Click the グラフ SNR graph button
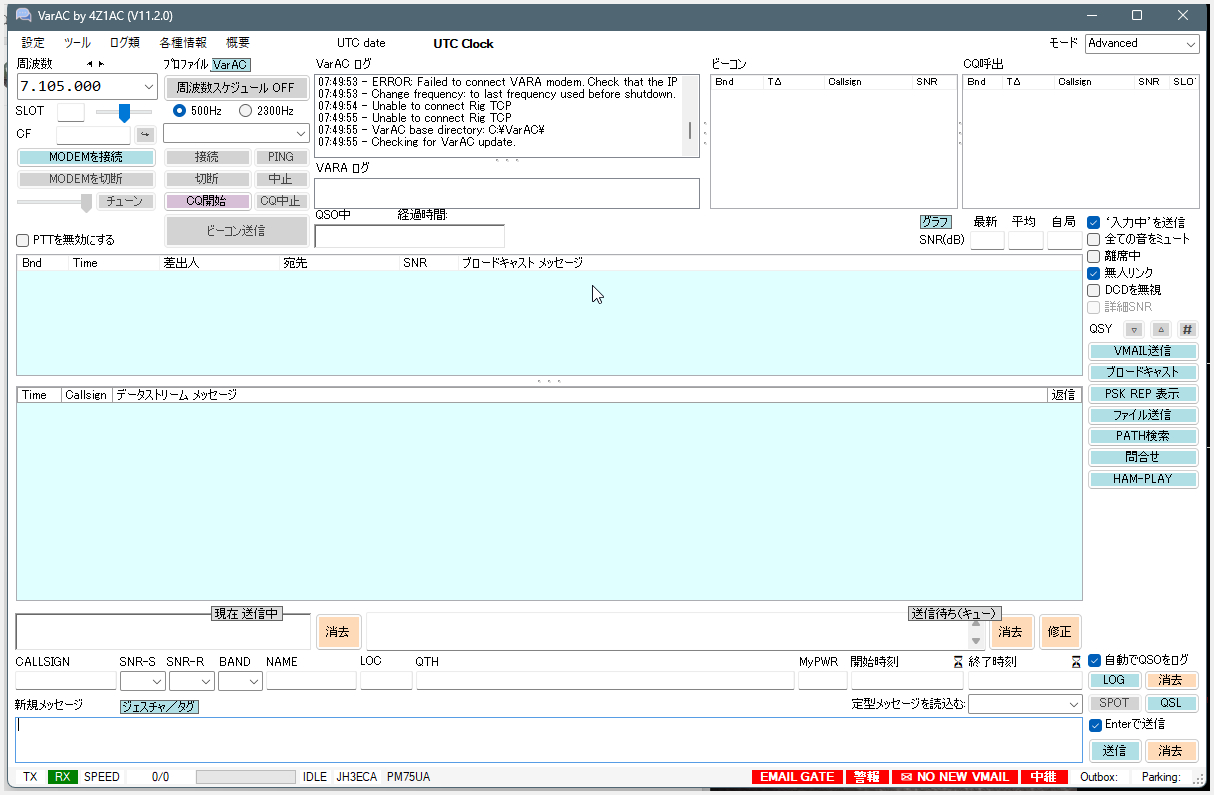 point(935,222)
